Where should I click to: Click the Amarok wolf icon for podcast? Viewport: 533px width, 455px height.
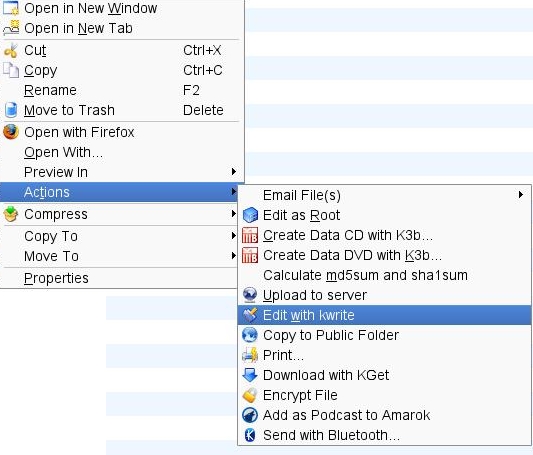click(x=250, y=415)
